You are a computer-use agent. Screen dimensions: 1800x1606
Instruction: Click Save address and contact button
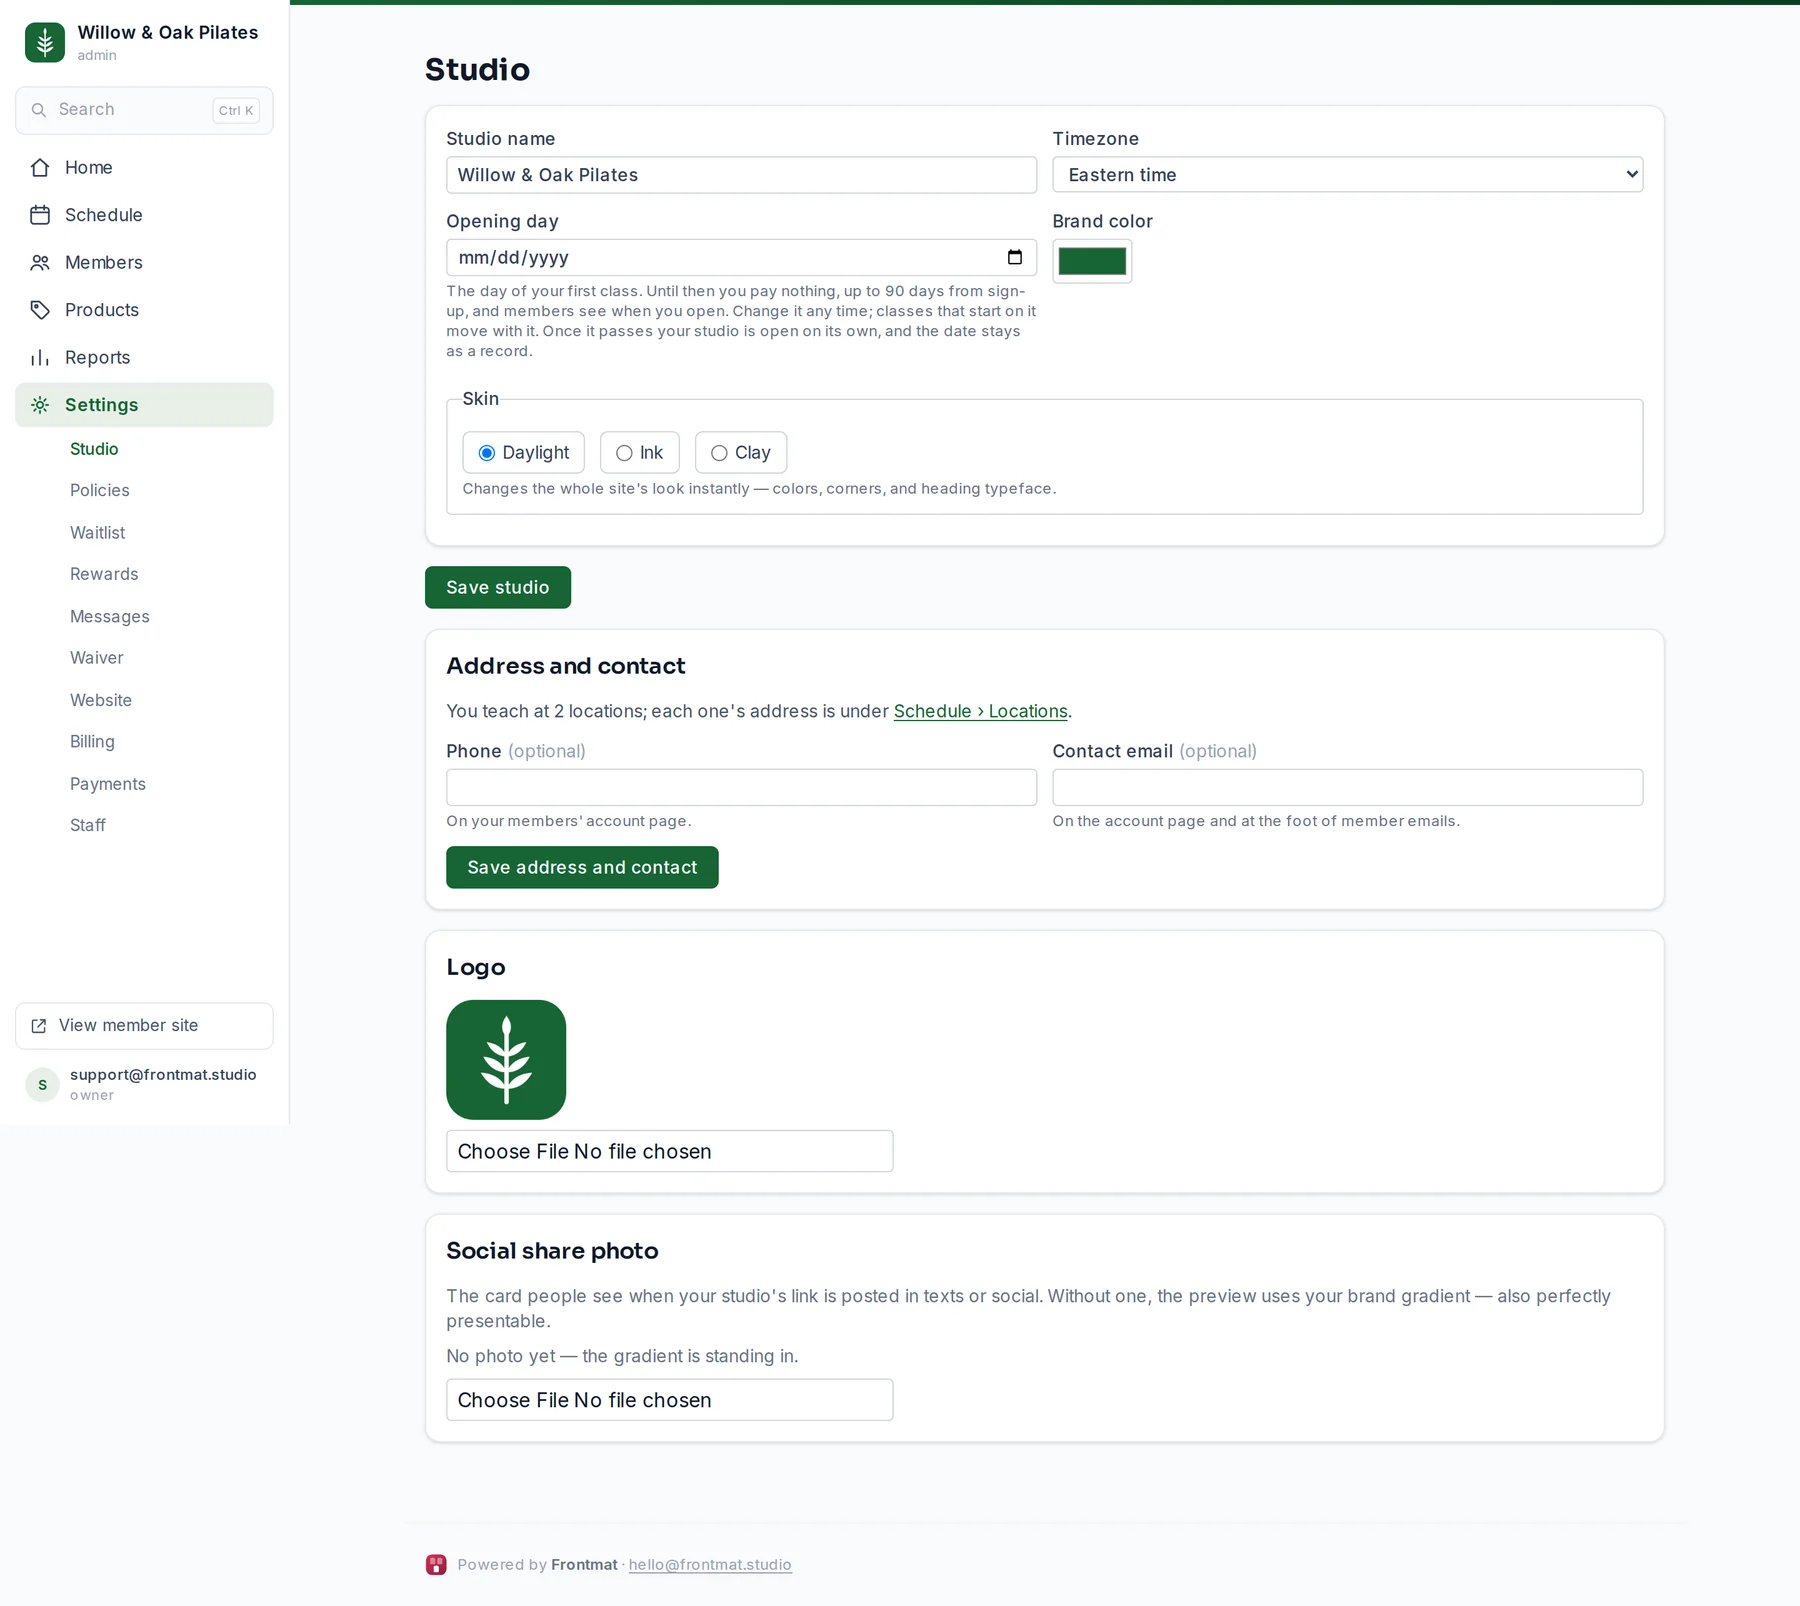(x=582, y=868)
